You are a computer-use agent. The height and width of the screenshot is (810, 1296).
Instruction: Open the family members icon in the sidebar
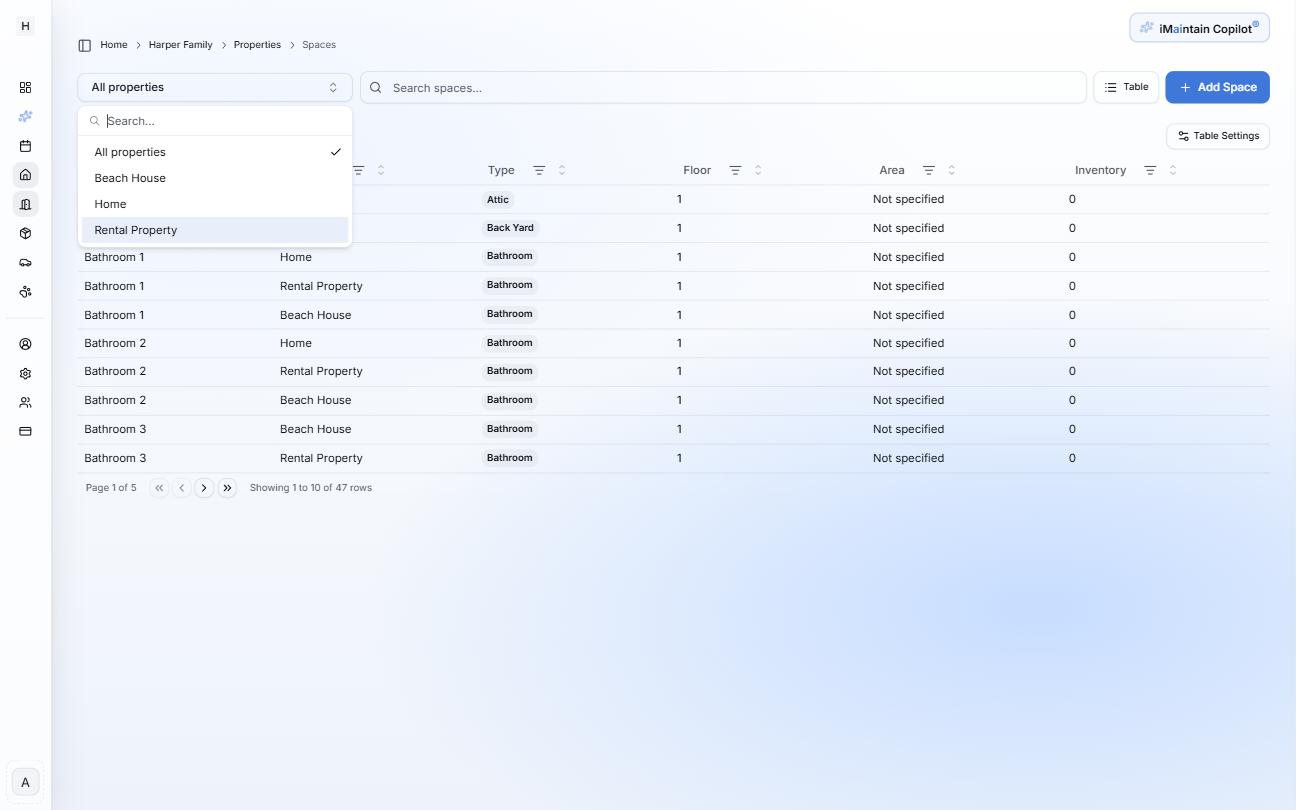point(25,402)
